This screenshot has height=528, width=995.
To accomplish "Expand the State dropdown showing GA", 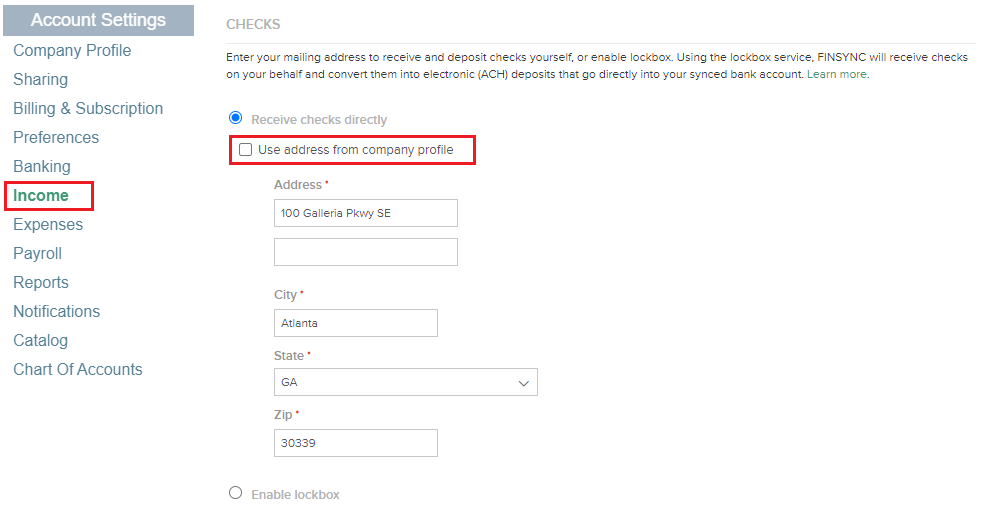I will (405, 382).
